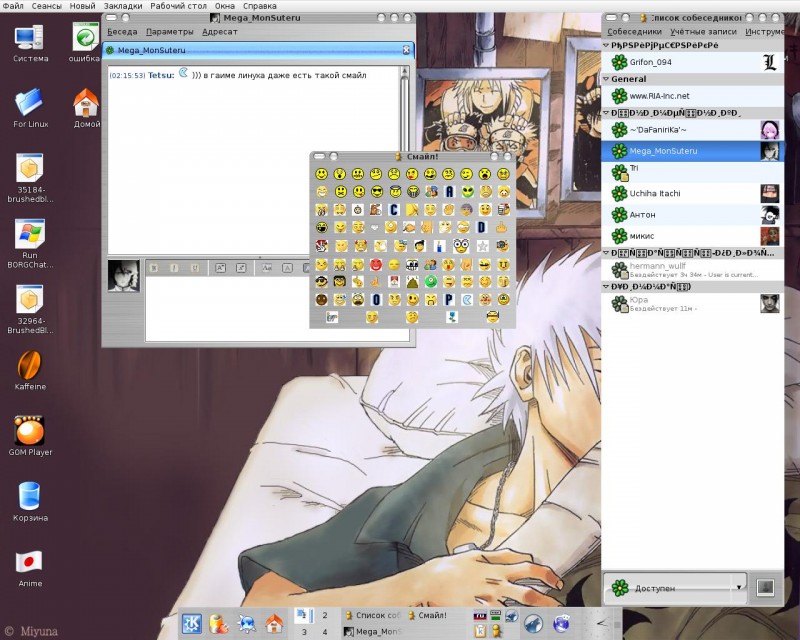800x640 pixels.
Task: Click the buddy avatar thumbnail in chat
Action: pyautogui.click(x=123, y=276)
